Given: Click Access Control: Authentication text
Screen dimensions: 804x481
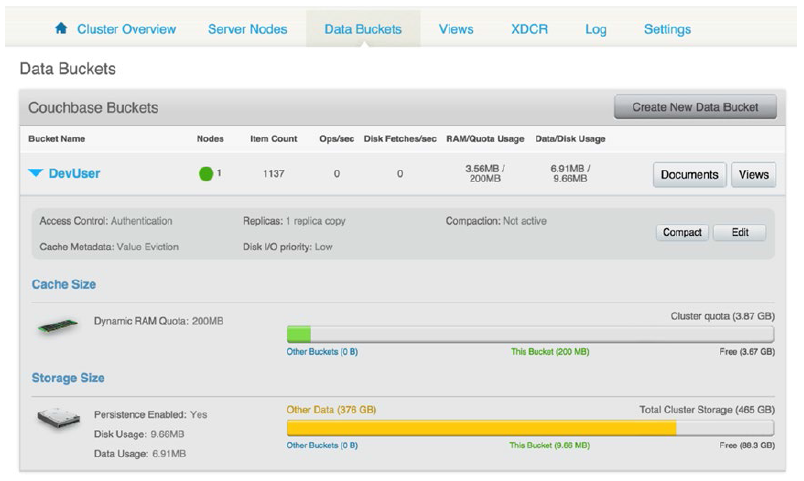Looking at the screenshot, I should pyautogui.click(x=106, y=221).
